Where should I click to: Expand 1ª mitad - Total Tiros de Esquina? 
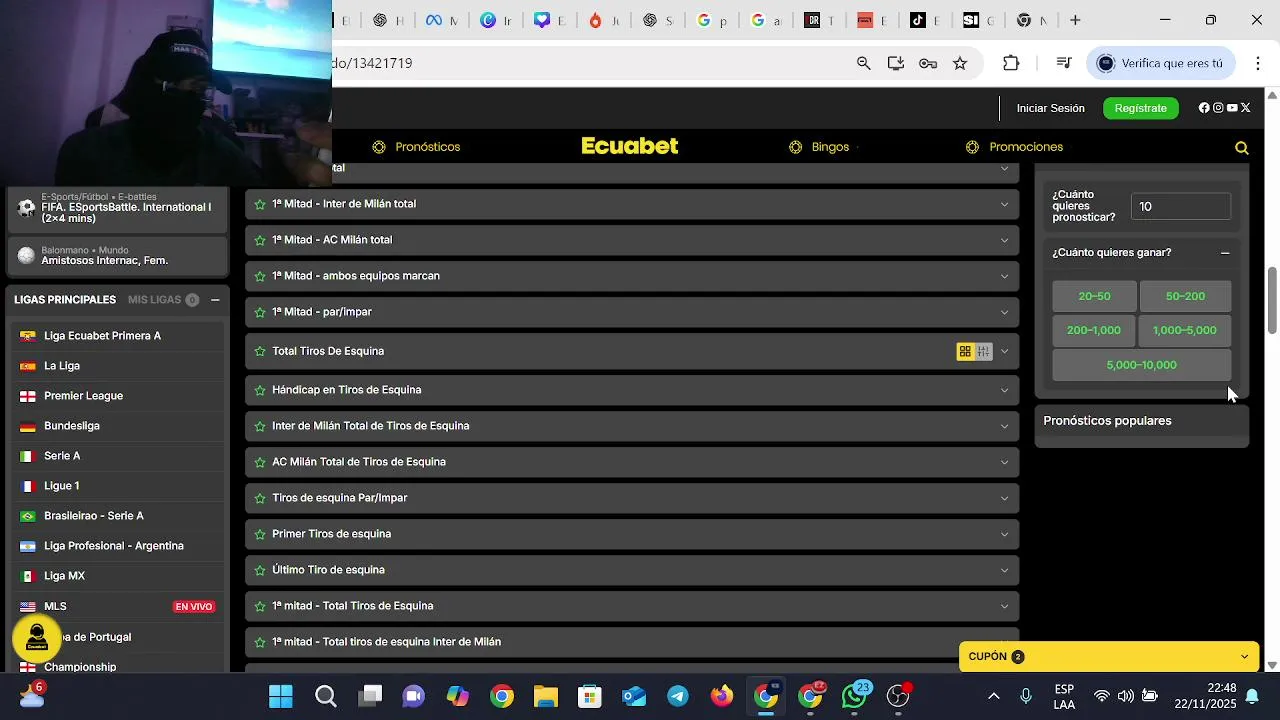point(632,606)
